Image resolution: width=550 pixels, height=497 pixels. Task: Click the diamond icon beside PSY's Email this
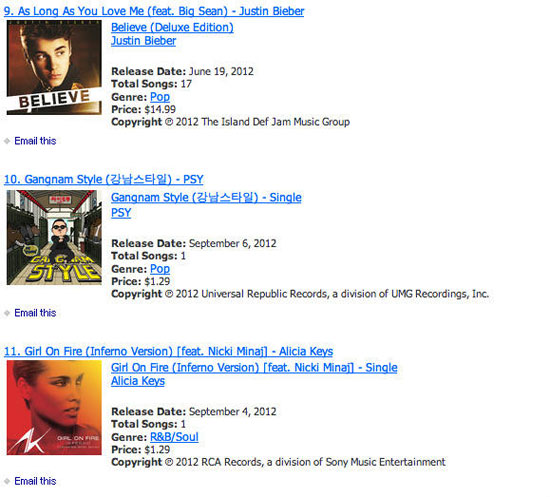coord(7,313)
